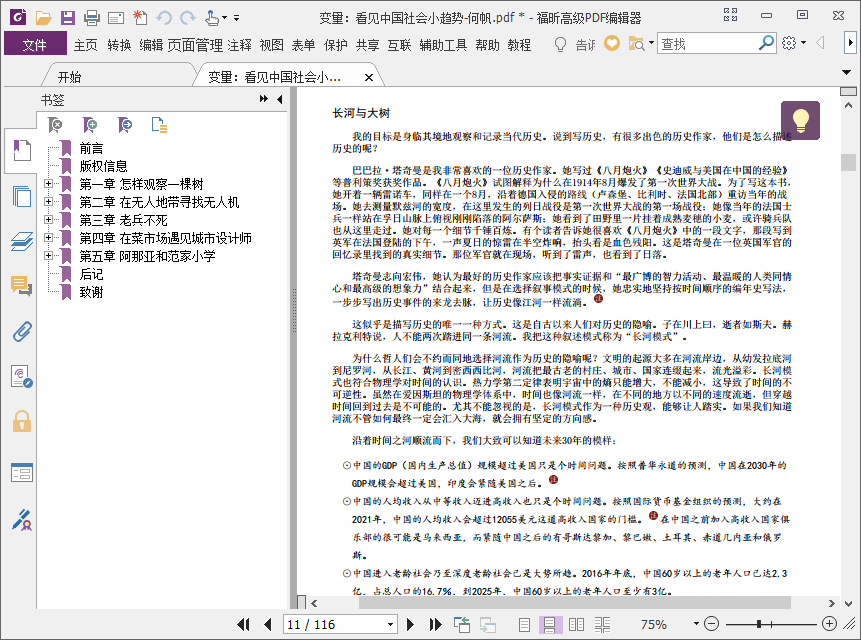Toggle full screen mode in title bar
The width and height of the screenshot is (861, 640).
(730, 15)
